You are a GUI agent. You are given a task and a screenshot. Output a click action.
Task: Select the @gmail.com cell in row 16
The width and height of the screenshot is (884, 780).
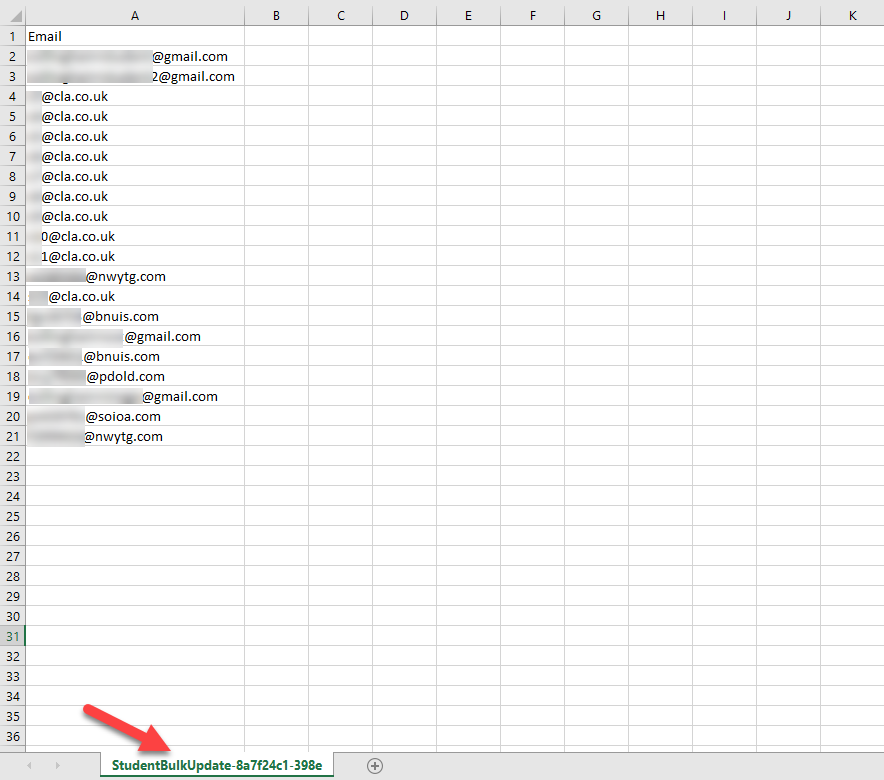tap(134, 336)
